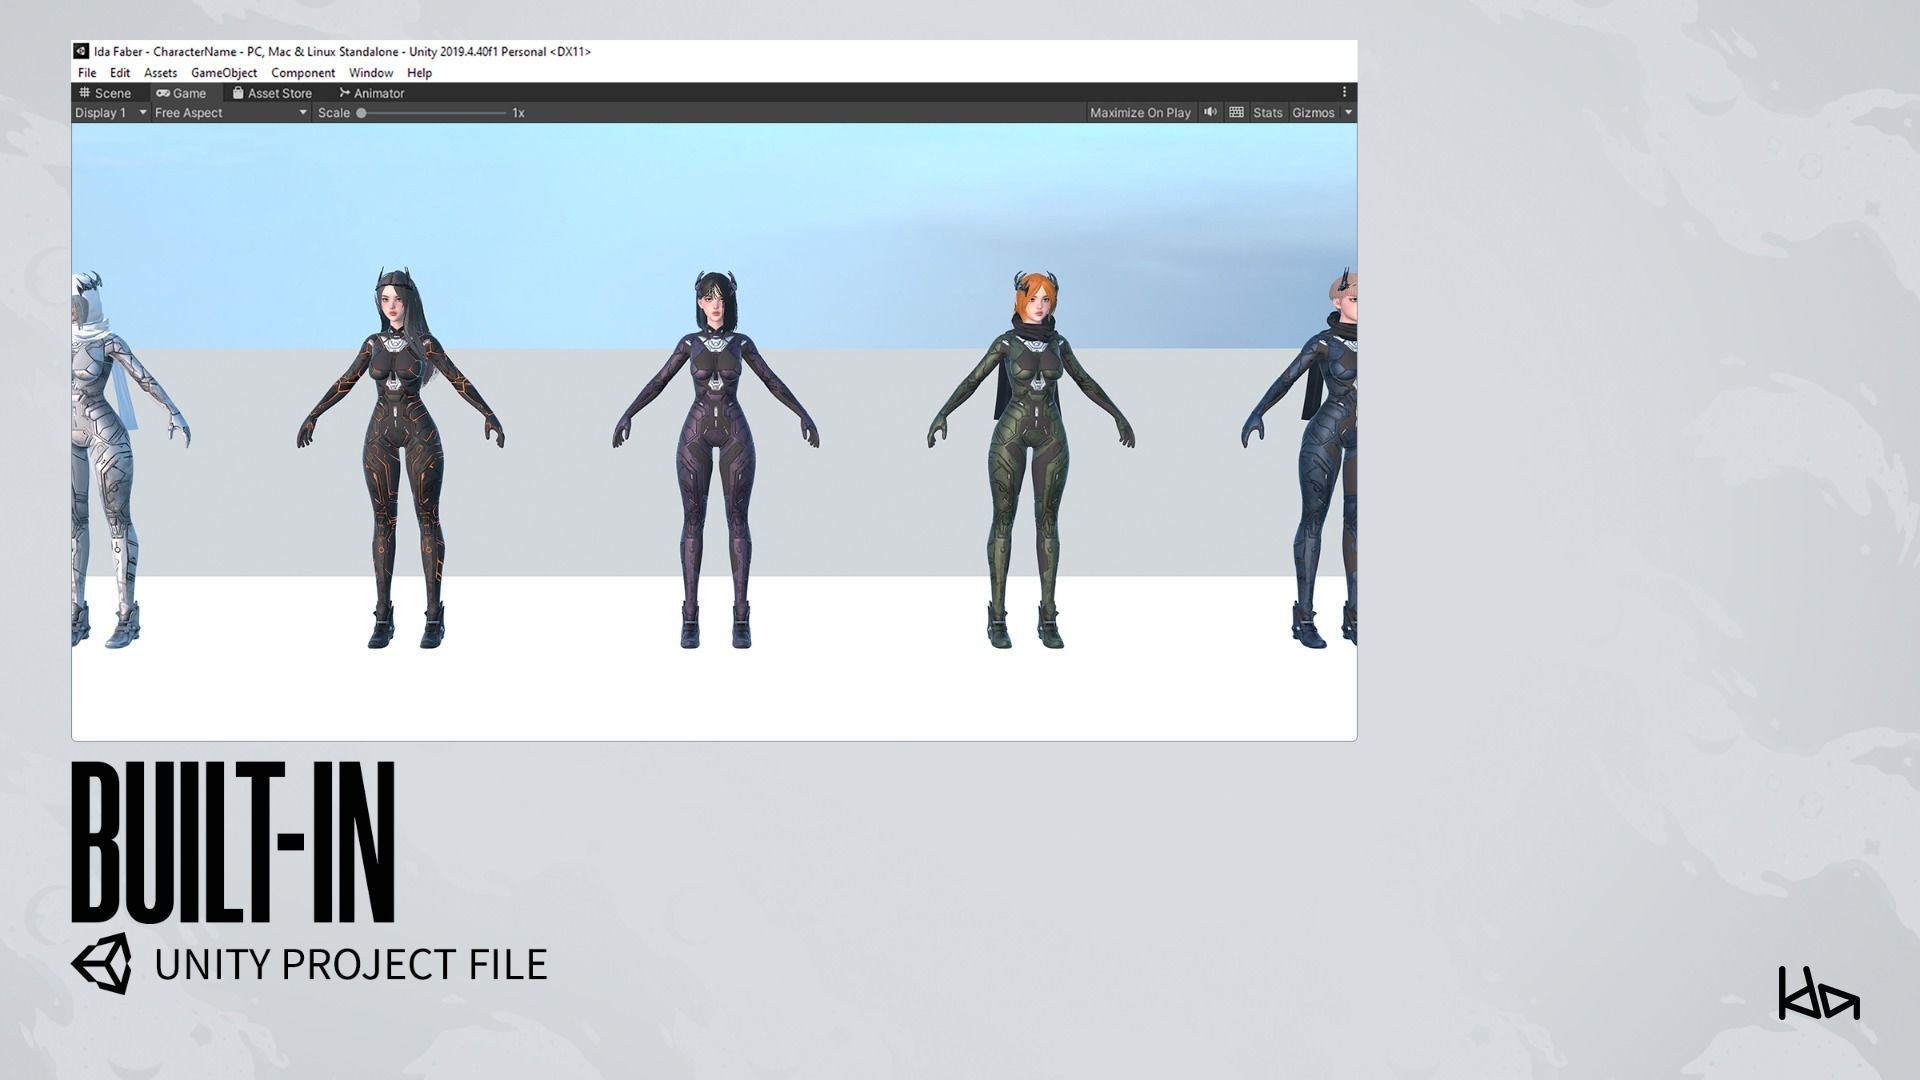Expand the Free Aspect dropdown

[230, 113]
